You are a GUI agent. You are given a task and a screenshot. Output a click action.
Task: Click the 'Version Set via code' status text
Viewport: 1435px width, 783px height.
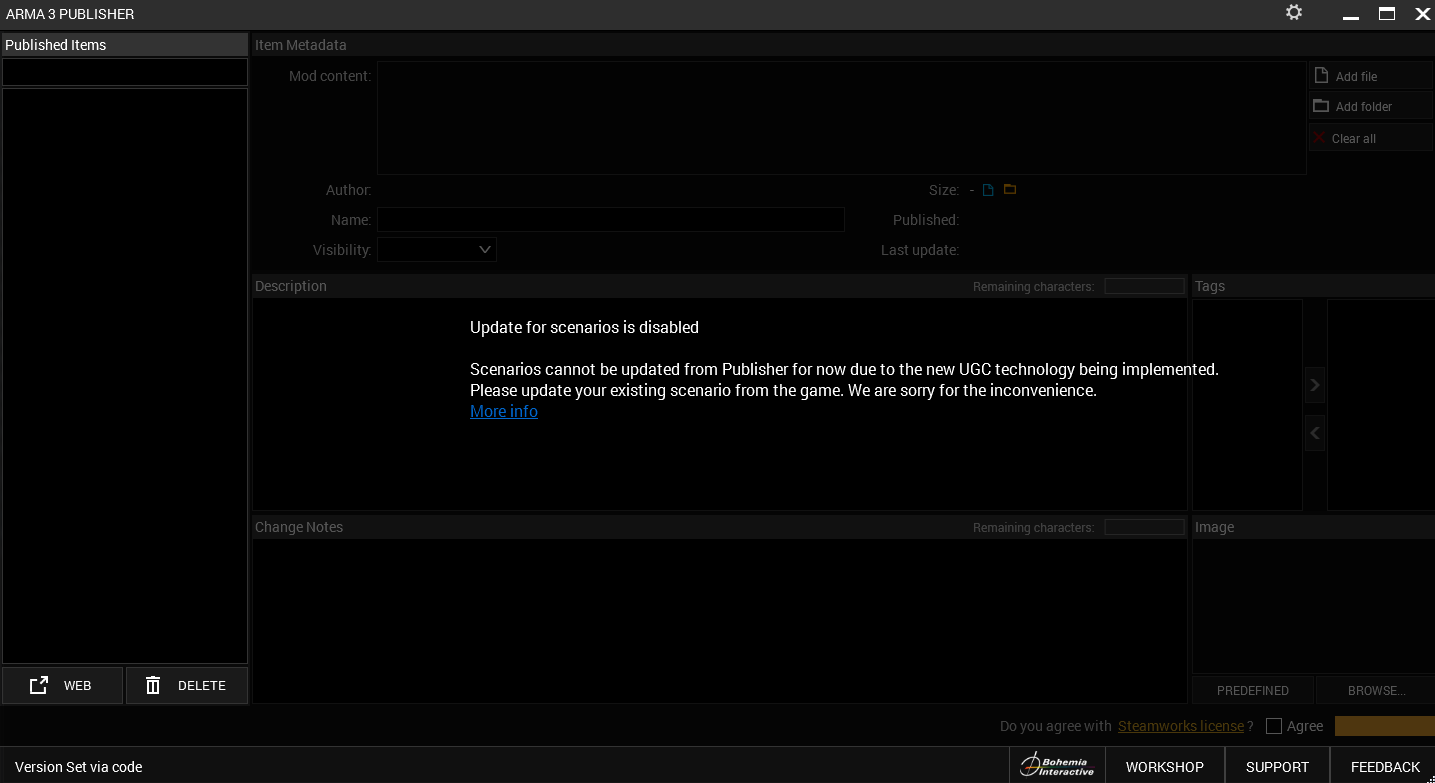click(x=79, y=767)
